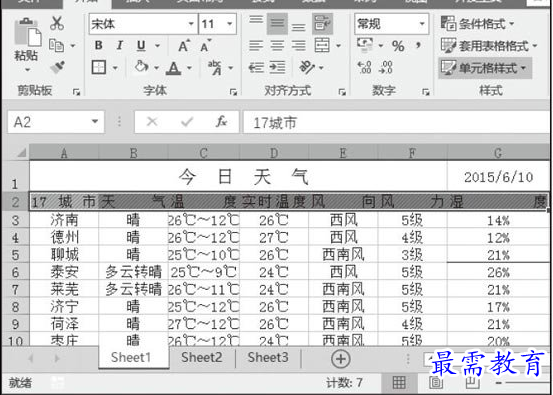Select row header 5
The width and height of the screenshot is (553, 395).
(x=15, y=255)
